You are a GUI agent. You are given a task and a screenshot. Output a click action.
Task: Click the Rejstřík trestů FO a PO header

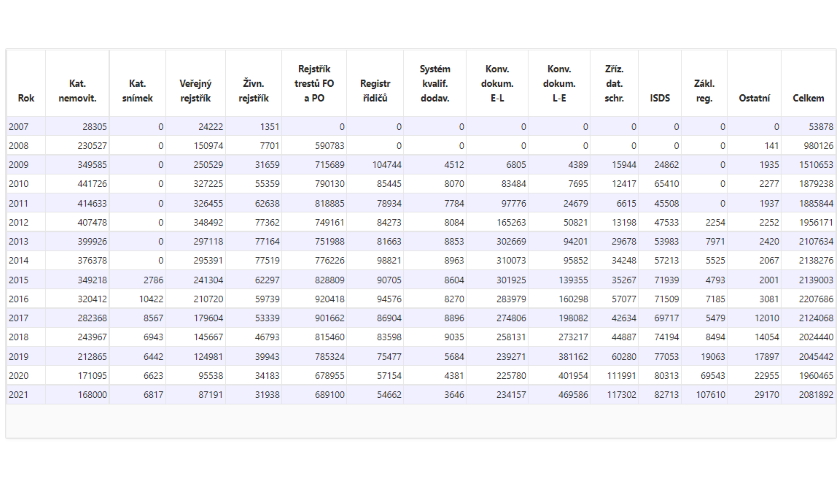(314, 84)
